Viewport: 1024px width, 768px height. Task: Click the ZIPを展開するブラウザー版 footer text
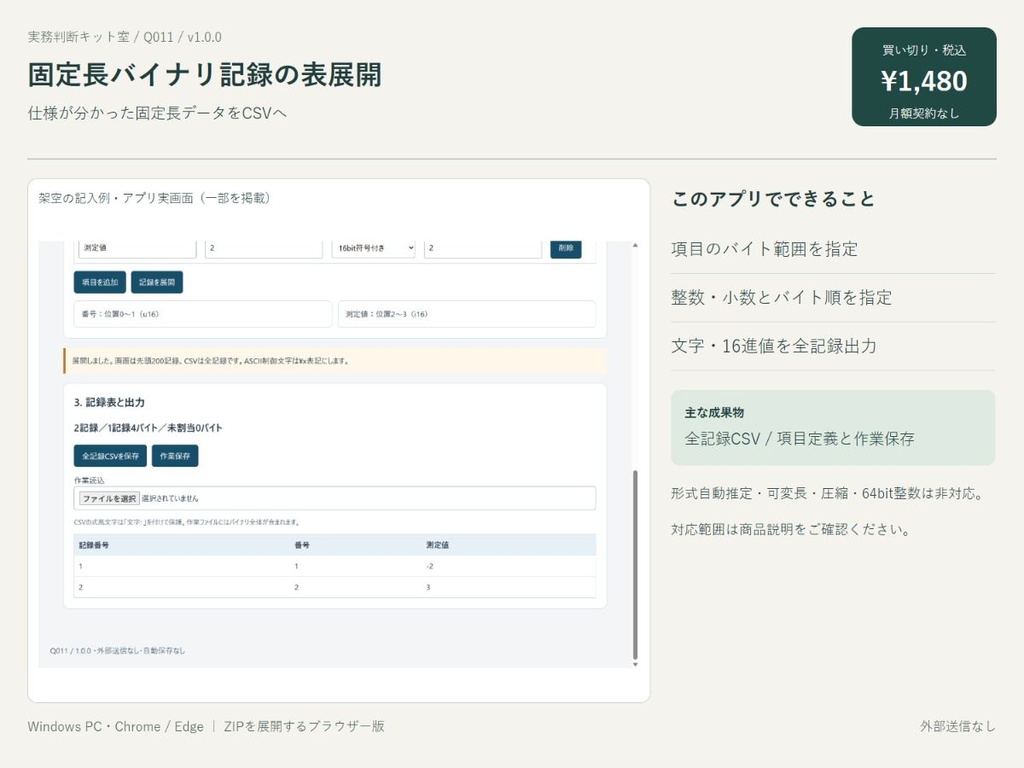point(304,726)
